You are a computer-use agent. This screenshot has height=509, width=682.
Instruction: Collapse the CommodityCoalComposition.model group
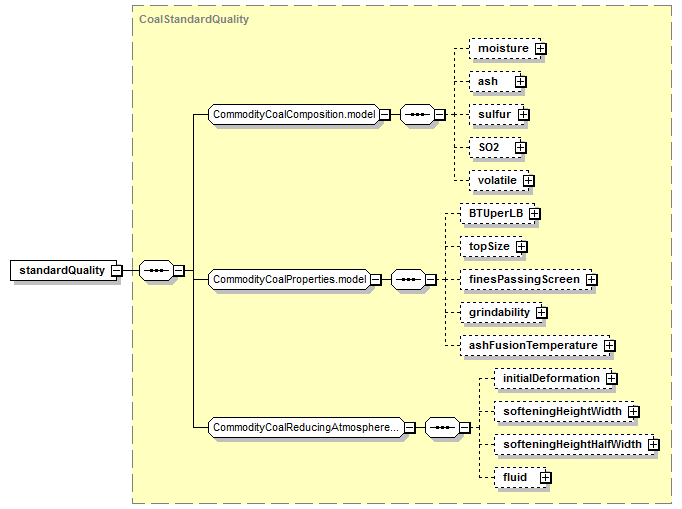pos(386,114)
